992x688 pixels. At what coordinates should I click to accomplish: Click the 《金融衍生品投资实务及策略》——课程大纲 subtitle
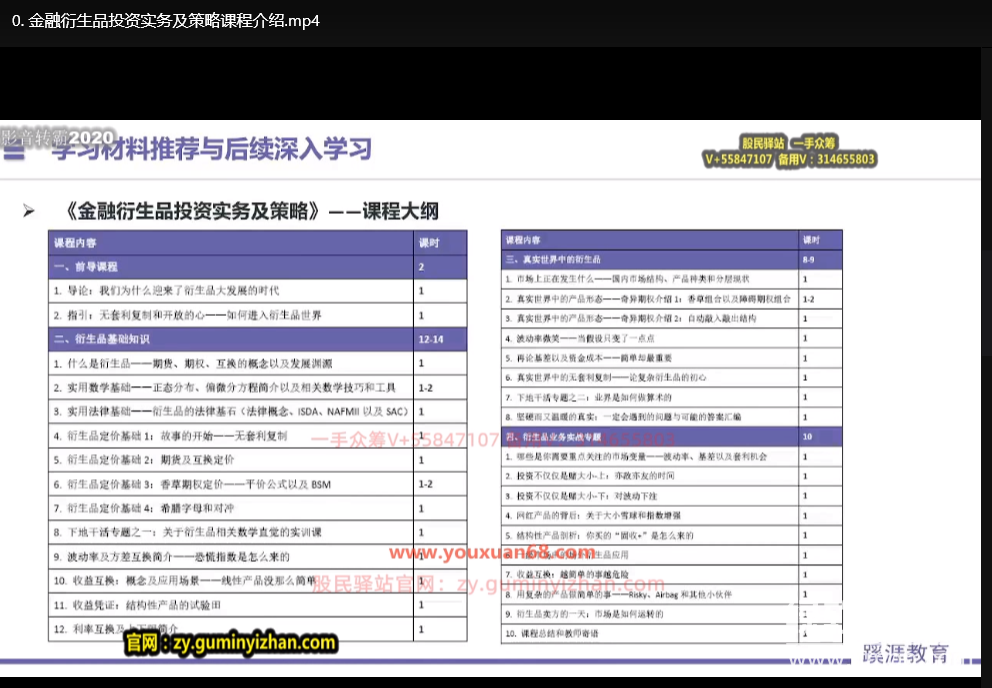pyautogui.click(x=252, y=211)
